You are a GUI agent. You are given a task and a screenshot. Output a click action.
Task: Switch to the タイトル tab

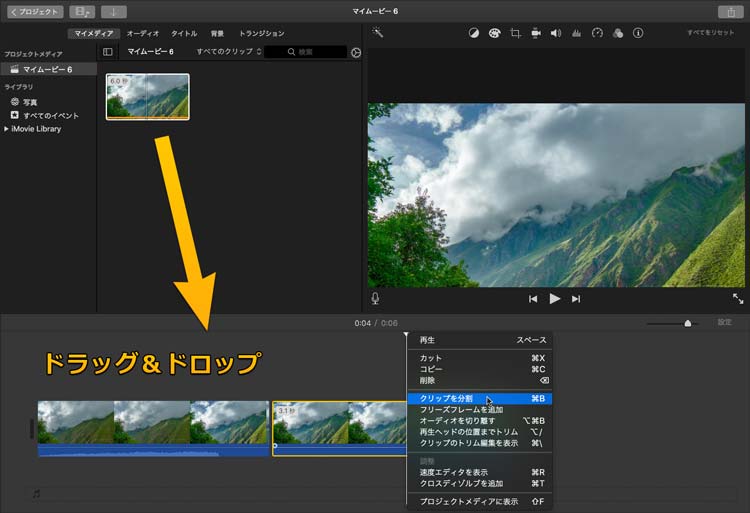[184, 33]
